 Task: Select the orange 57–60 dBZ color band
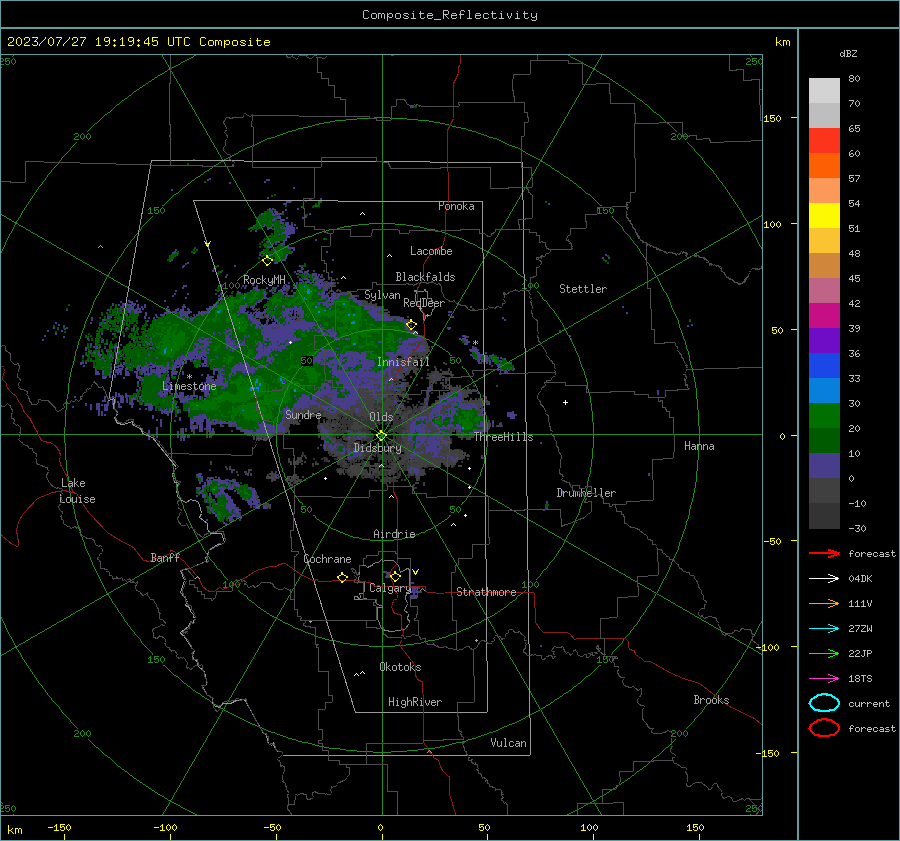coord(824,166)
